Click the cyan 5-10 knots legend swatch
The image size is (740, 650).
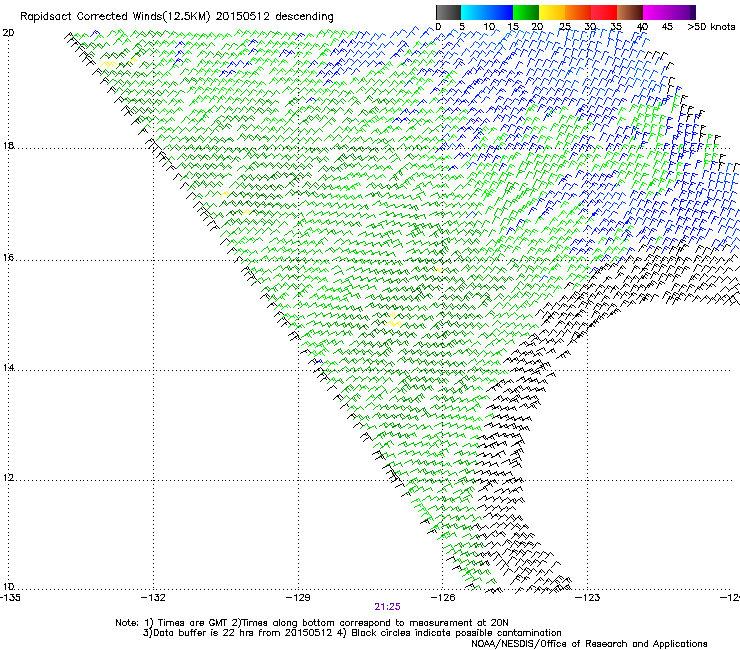(474, 12)
